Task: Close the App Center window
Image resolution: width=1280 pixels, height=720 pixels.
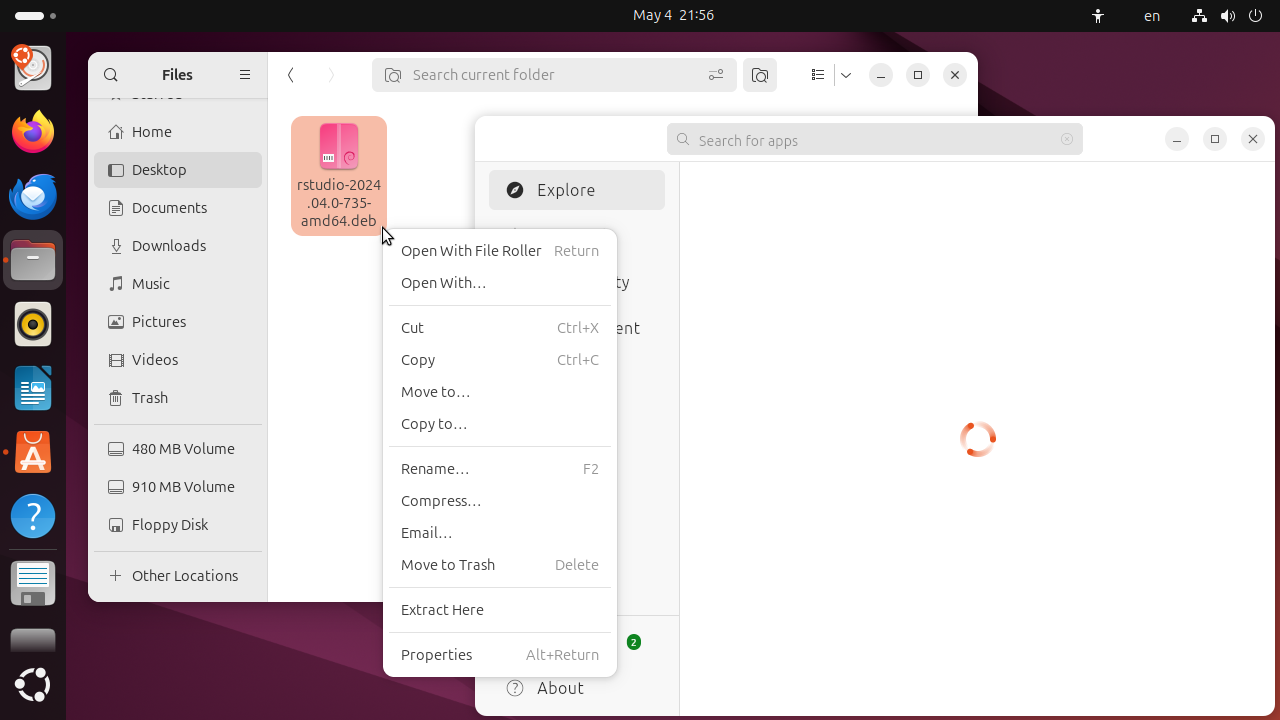Action: (1253, 140)
